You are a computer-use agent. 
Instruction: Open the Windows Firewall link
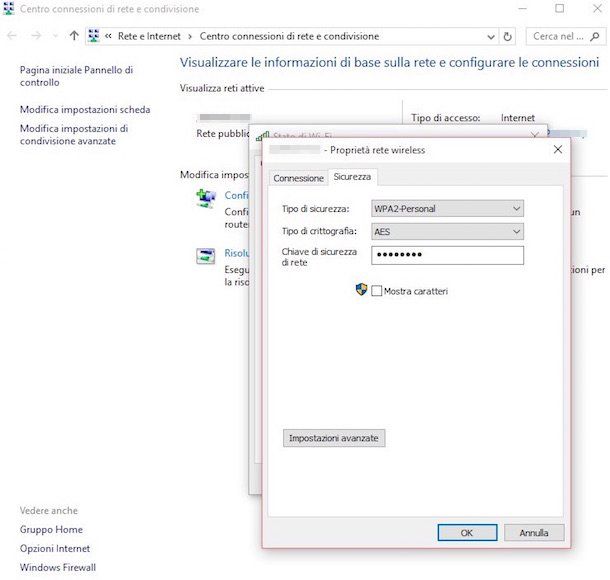(57, 568)
